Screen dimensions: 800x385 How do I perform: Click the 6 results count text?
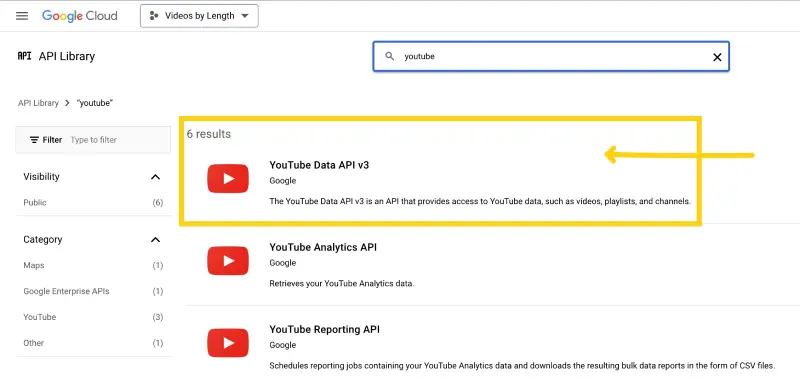(209, 134)
